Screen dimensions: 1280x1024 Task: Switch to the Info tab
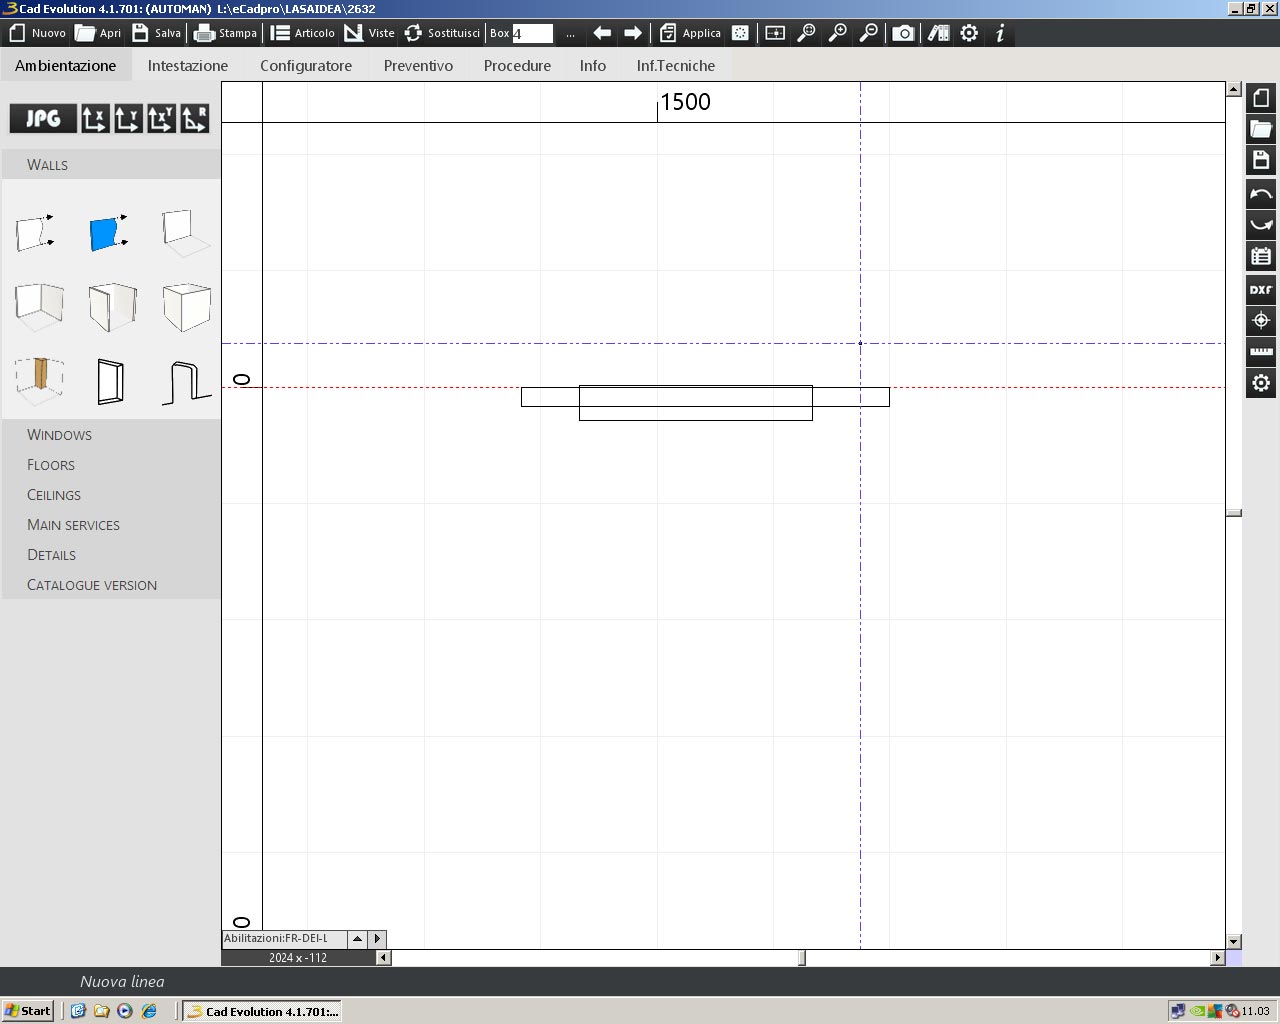(593, 65)
